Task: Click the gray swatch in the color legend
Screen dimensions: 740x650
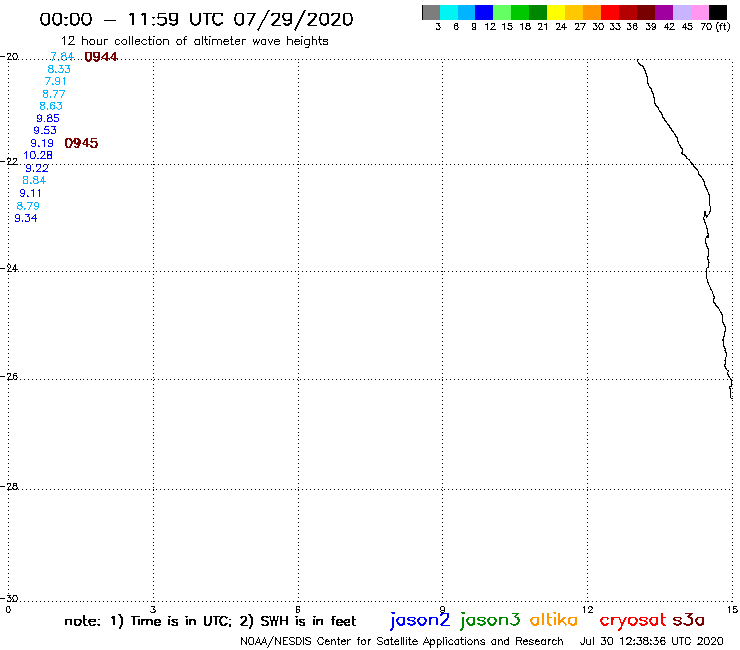Action: coord(431,12)
